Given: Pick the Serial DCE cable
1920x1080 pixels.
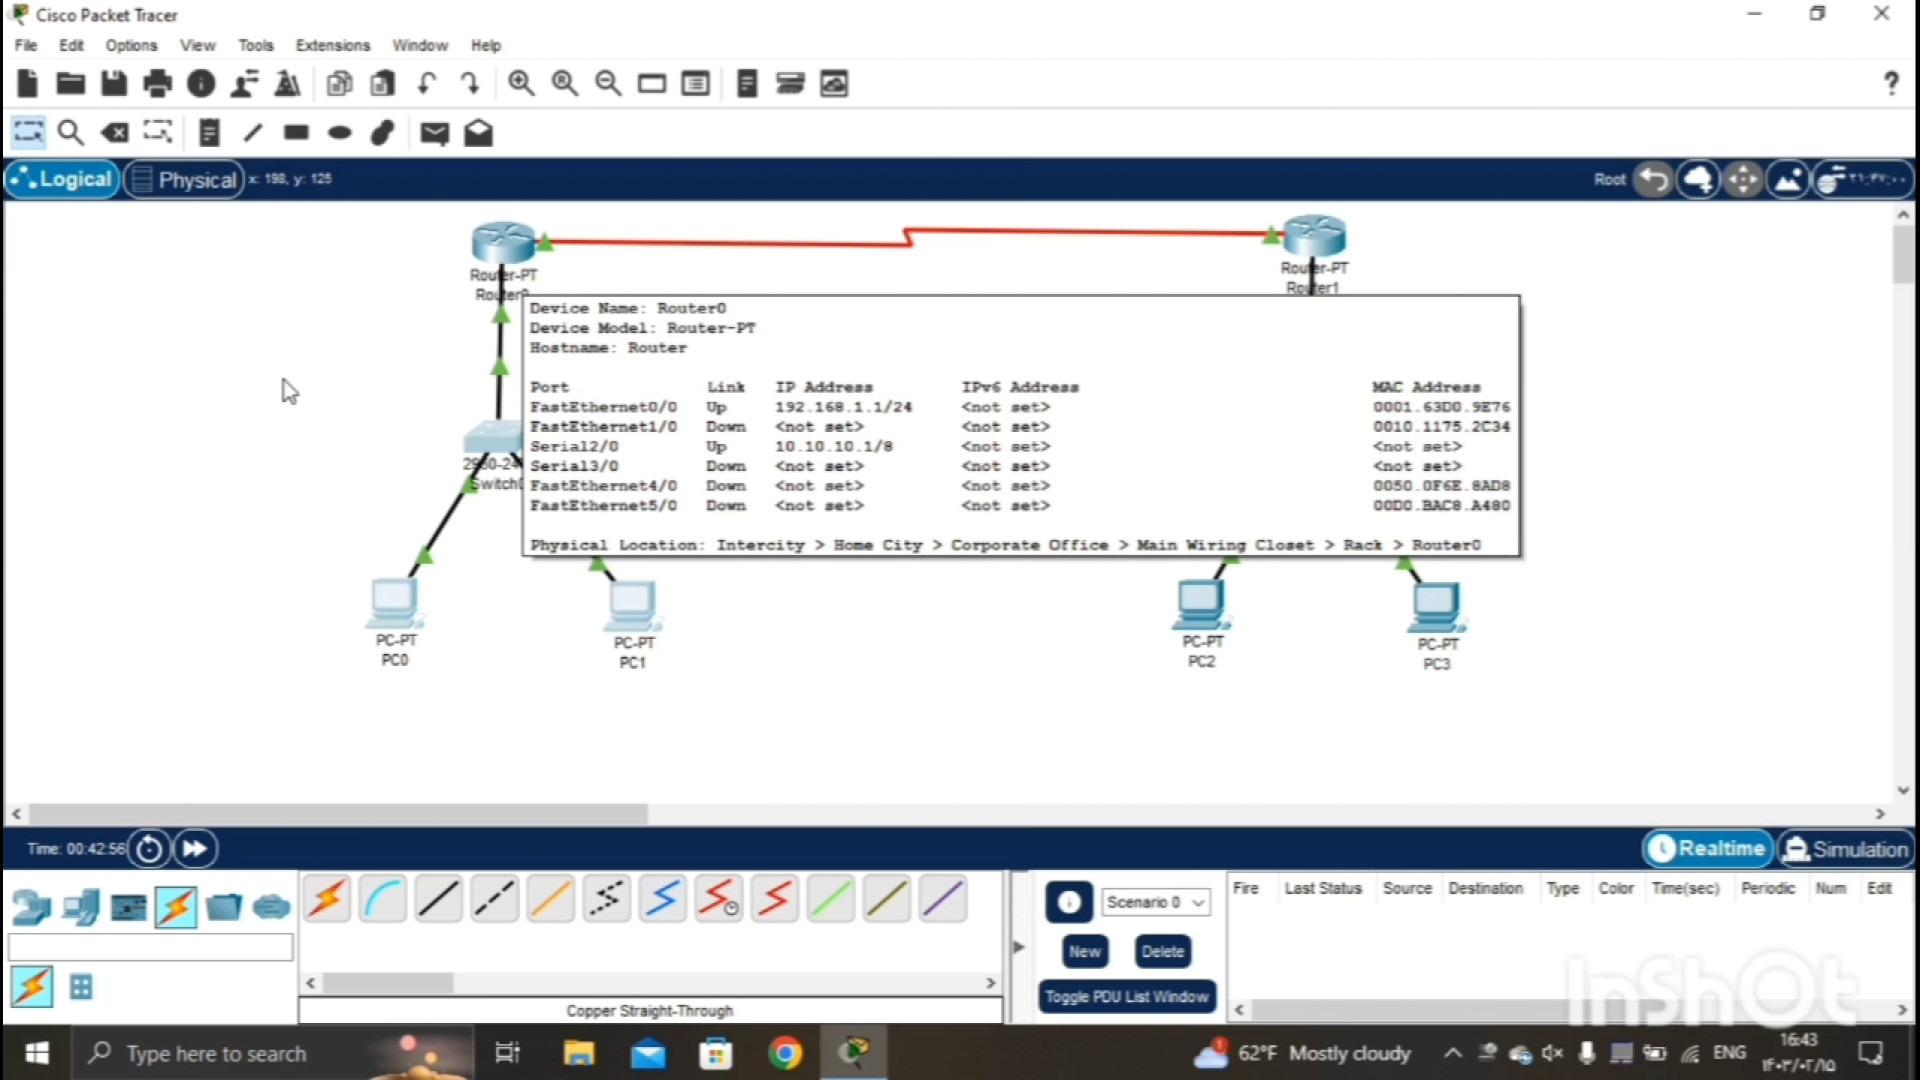Looking at the screenshot, I should click(719, 899).
